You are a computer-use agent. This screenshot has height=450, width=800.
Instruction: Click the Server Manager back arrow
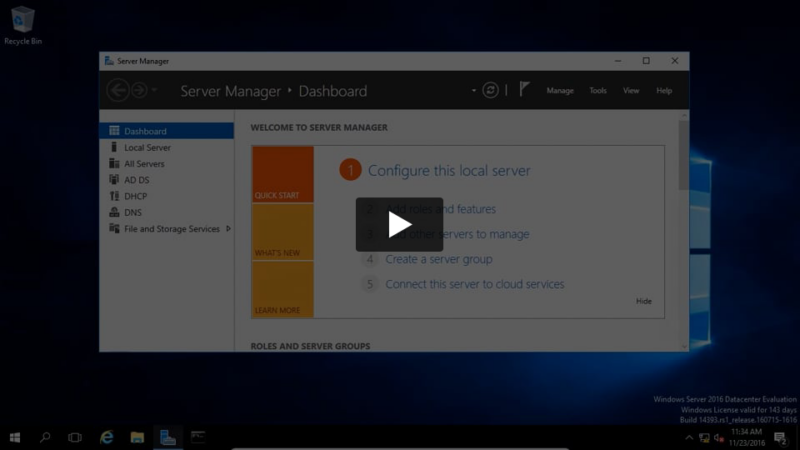[x=118, y=91]
